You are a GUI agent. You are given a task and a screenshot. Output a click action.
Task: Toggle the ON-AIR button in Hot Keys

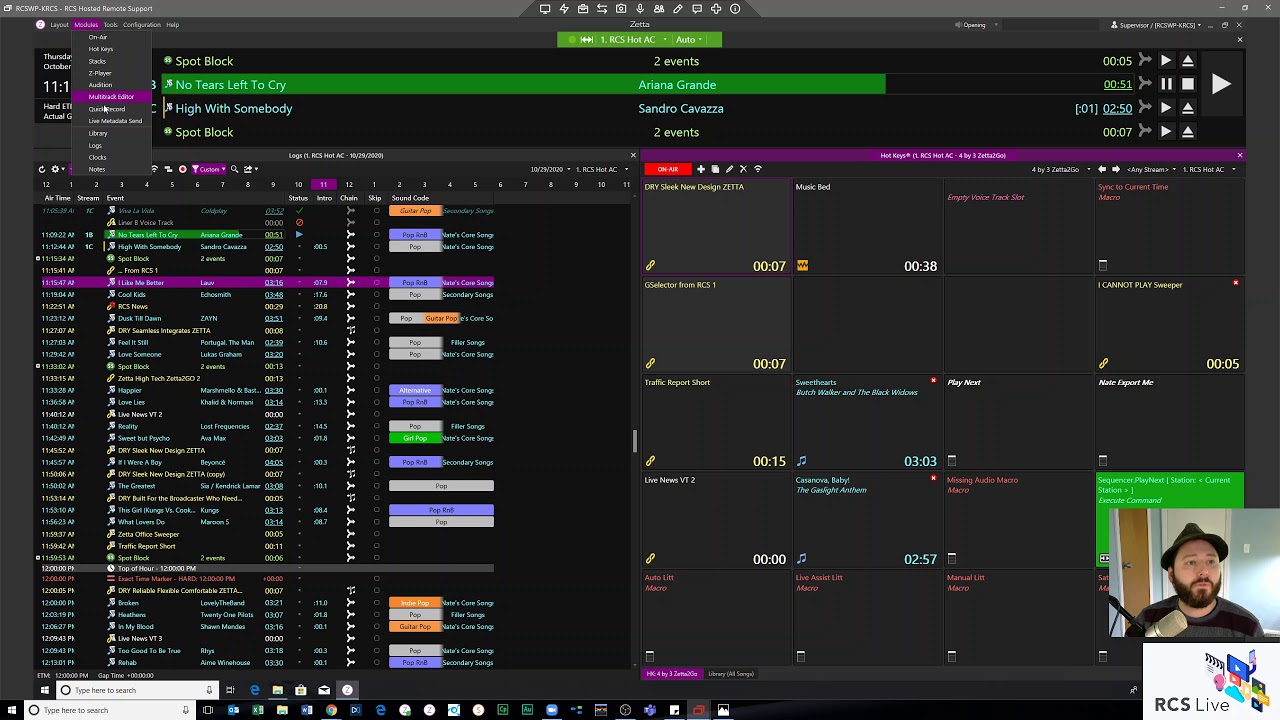(667, 169)
